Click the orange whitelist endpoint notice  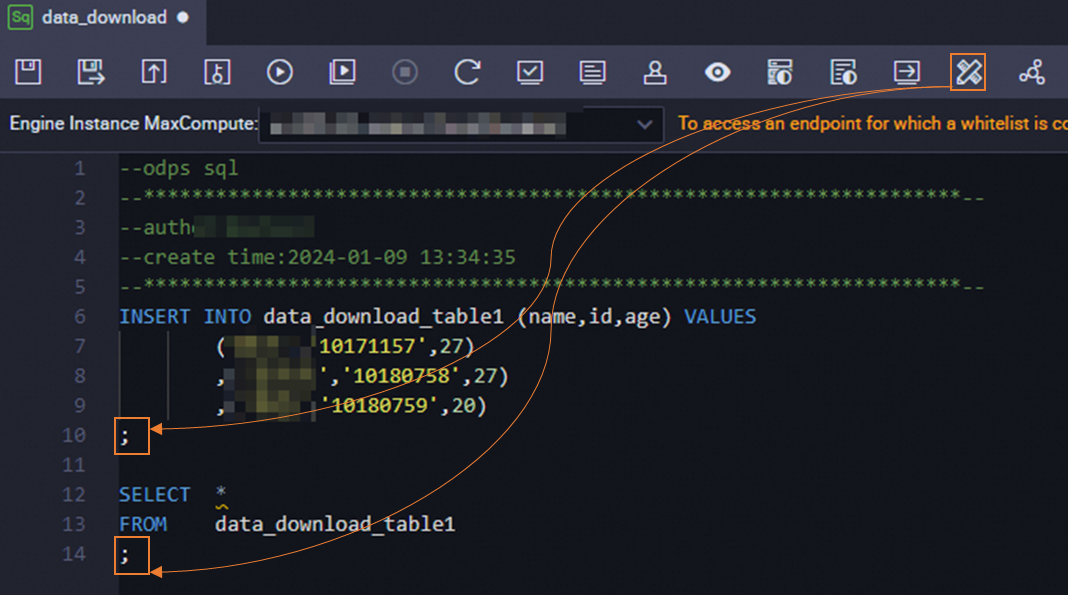pos(873,123)
